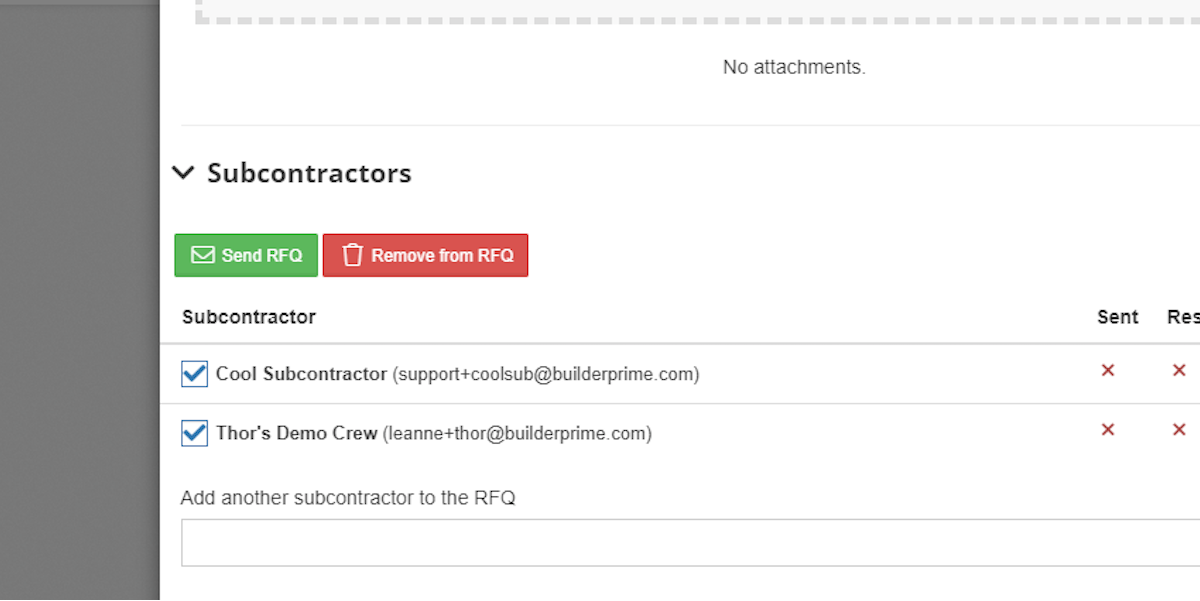Uncheck the Cool Subcontractor checkbox
This screenshot has height=601, width=1200.
click(194, 374)
